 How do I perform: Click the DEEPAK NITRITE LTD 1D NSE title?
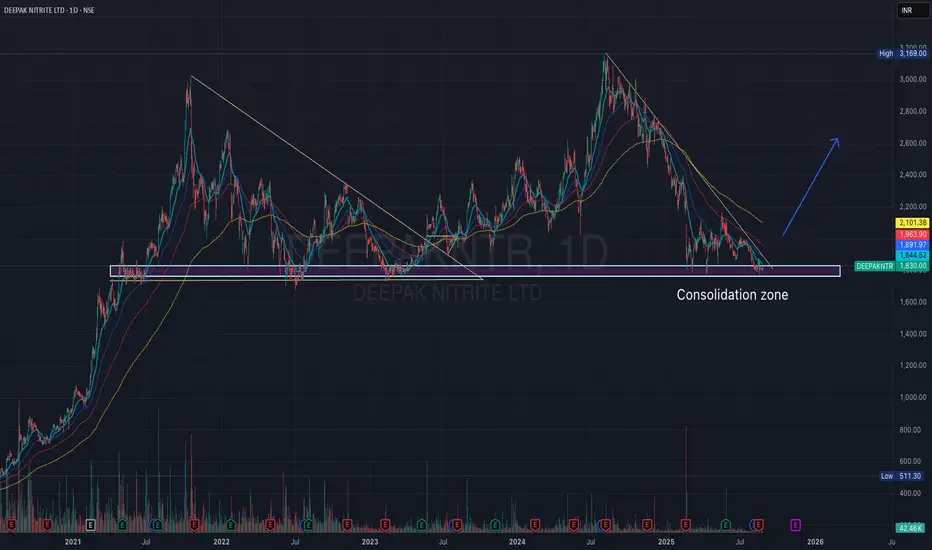[49, 10]
